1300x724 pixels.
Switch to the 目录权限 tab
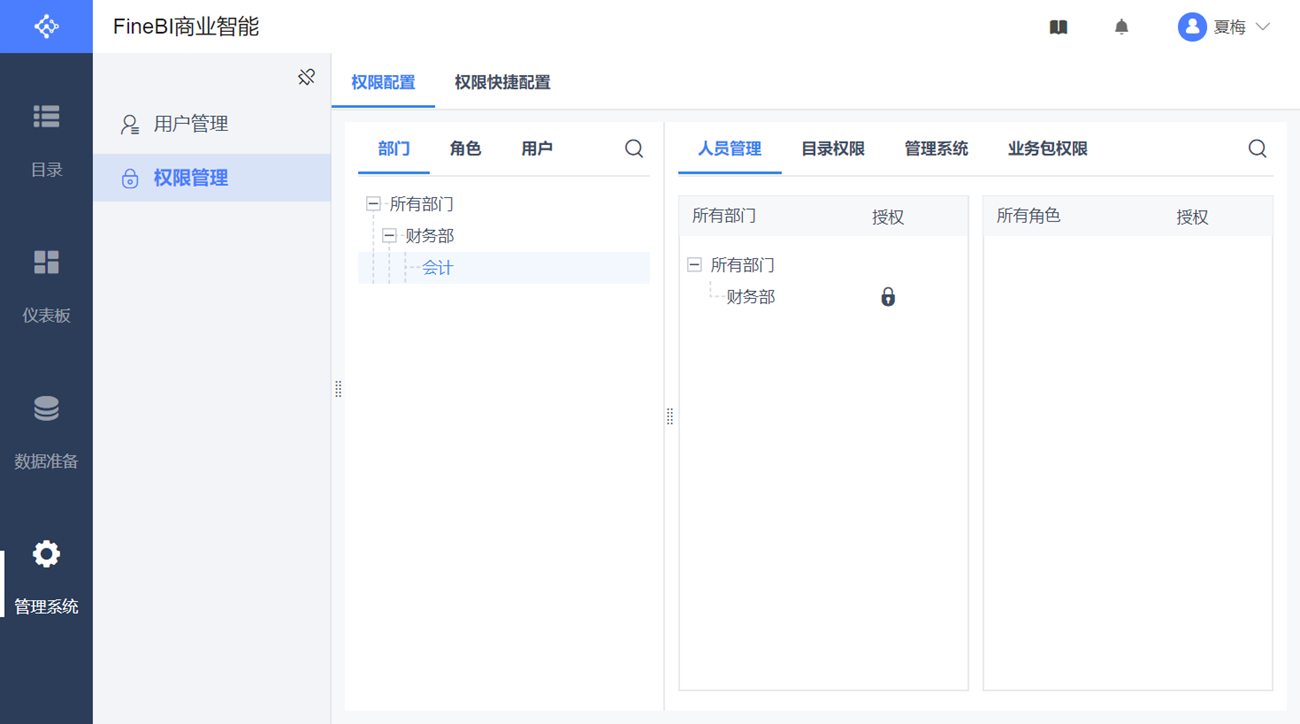tap(832, 149)
